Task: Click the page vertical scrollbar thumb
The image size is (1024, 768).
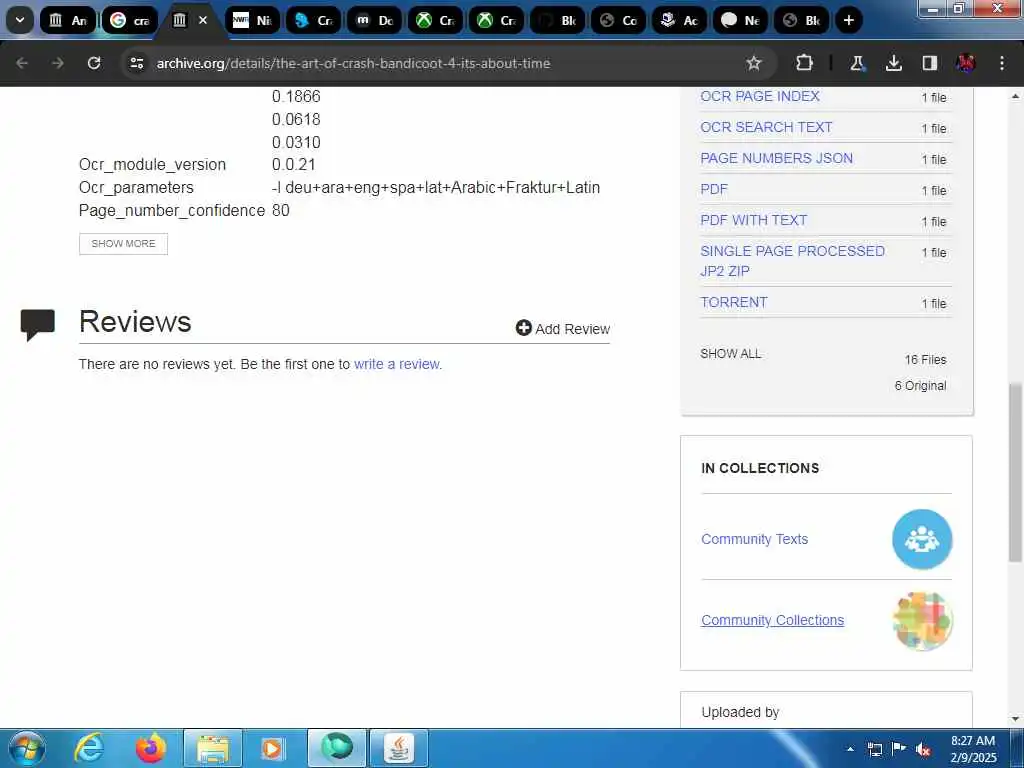Action: pos(1015,473)
